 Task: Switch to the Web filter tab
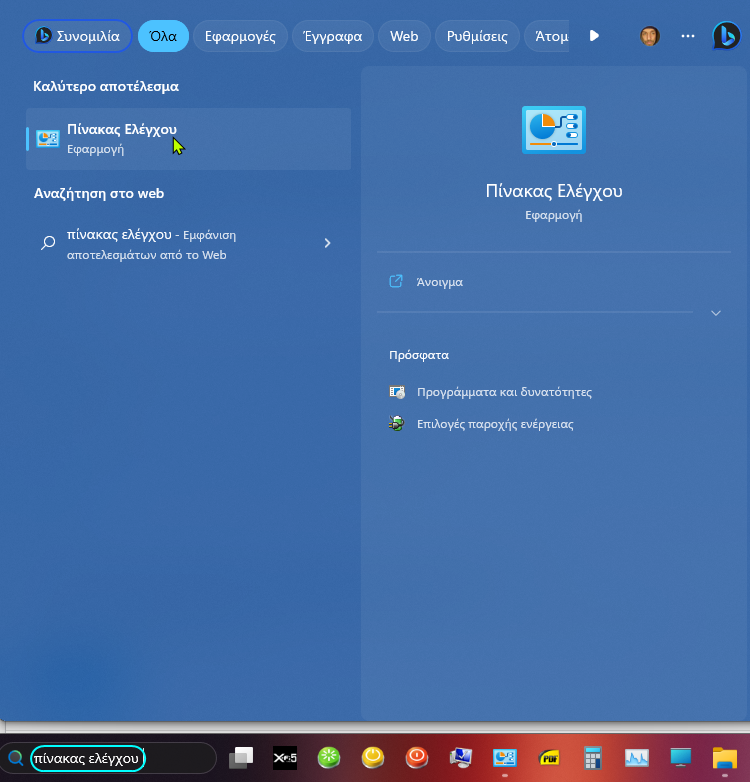coord(404,36)
